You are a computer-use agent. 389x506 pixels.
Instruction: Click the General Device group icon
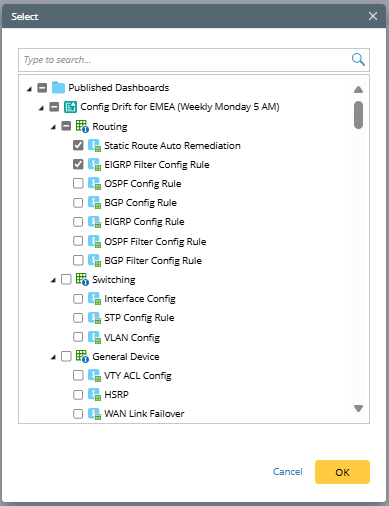[x=82, y=356]
